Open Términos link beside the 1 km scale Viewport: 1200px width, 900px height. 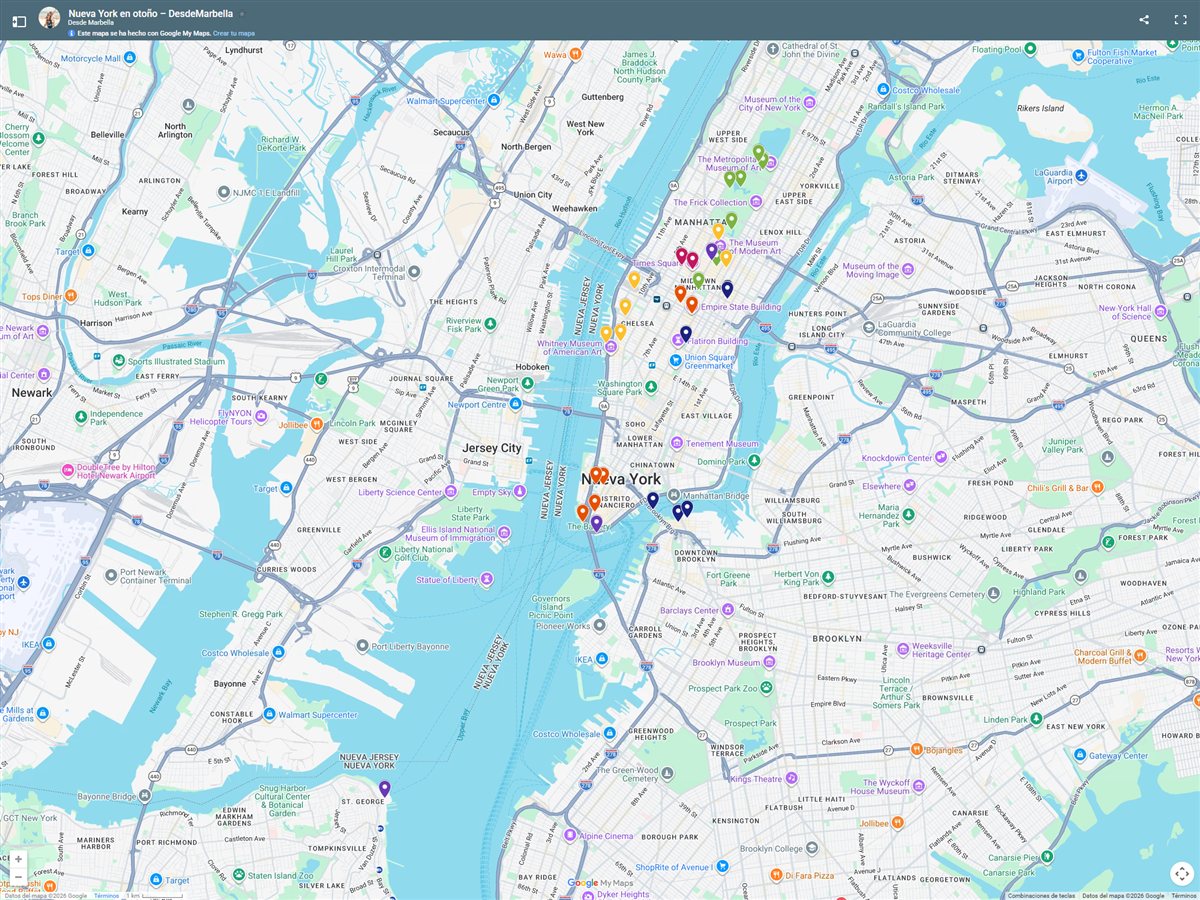pyautogui.click(x=106, y=896)
